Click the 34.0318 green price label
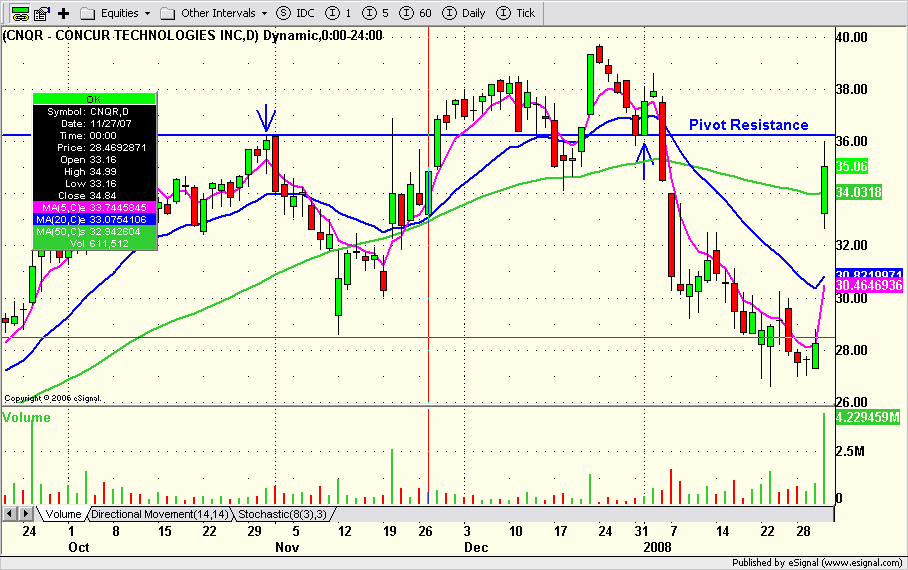This screenshot has width=908, height=570. (859, 192)
